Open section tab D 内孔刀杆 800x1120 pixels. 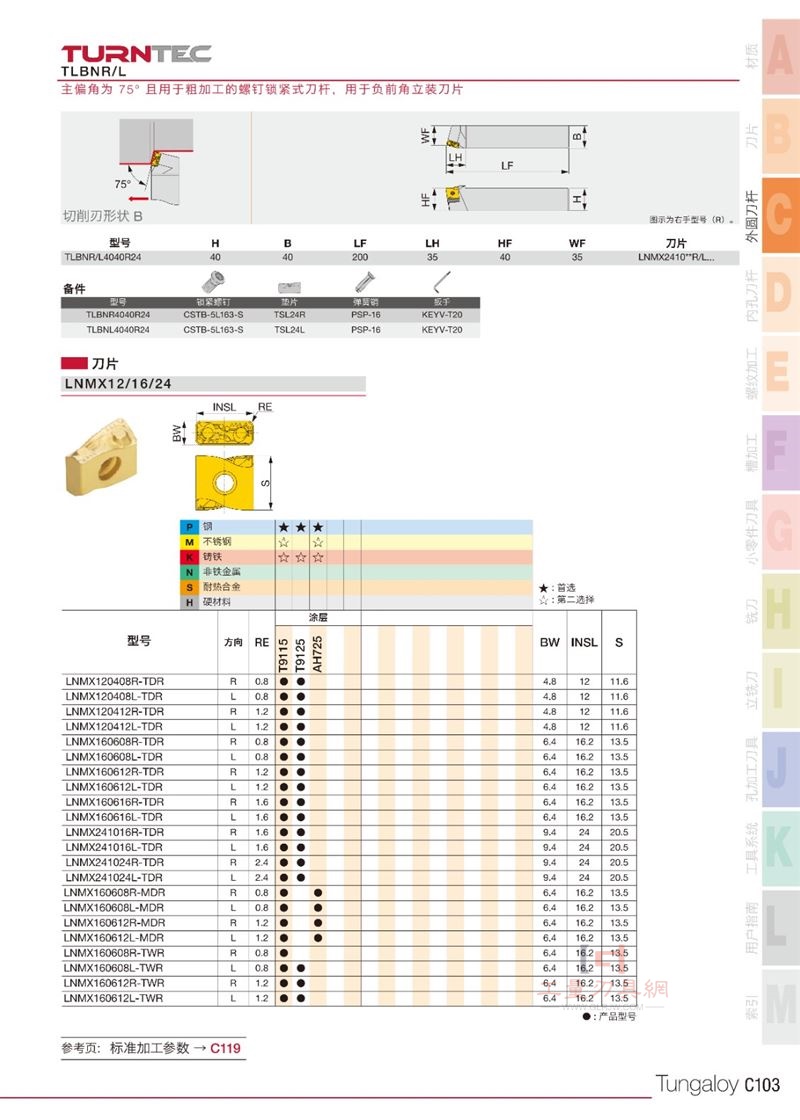tap(780, 294)
